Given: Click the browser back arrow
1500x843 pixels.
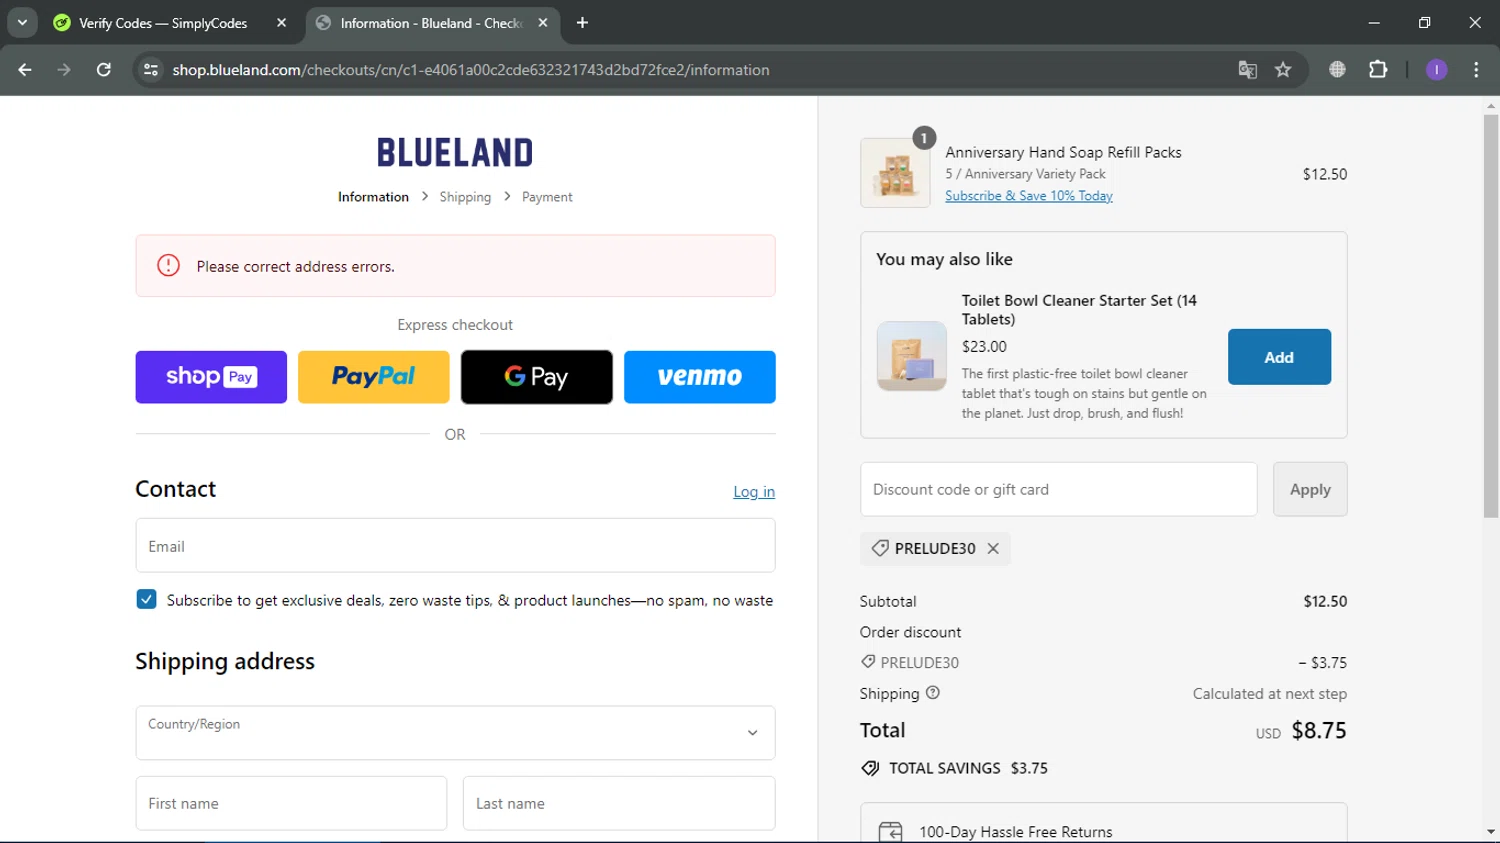Looking at the screenshot, I should (x=25, y=70).
